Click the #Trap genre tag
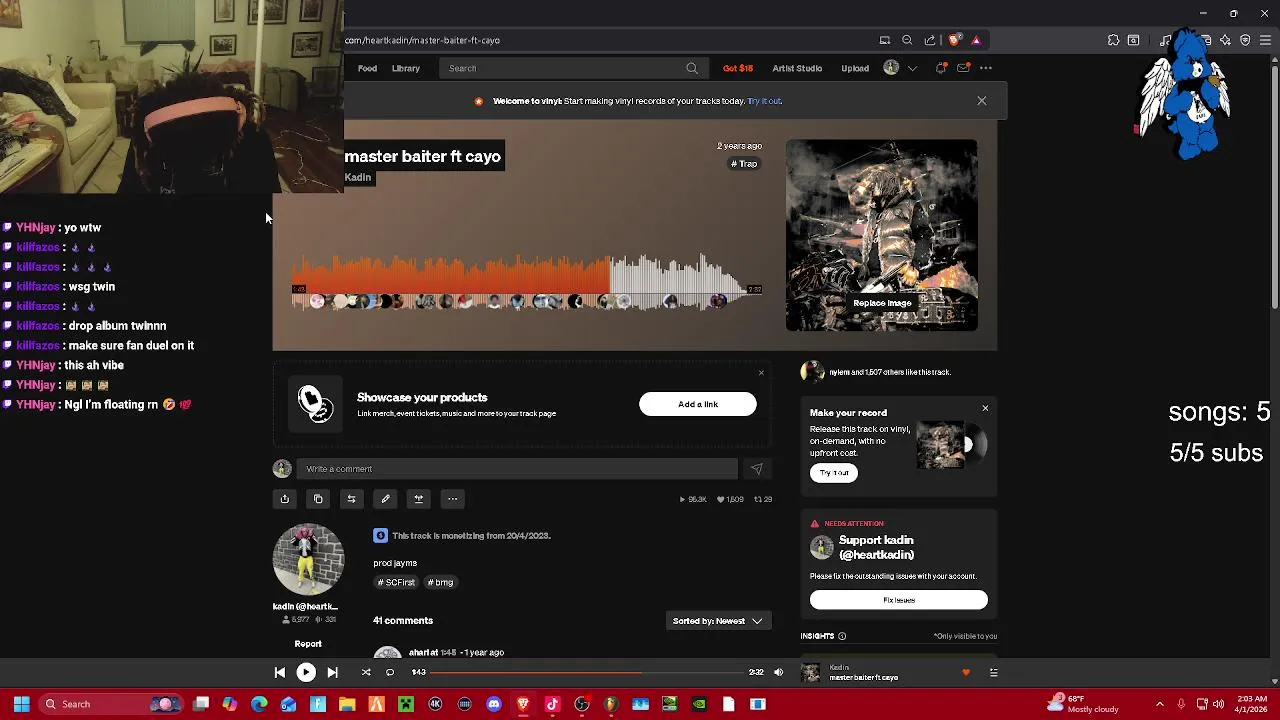The height and width of the screenshot is (720, 1280). coord(744,164)
